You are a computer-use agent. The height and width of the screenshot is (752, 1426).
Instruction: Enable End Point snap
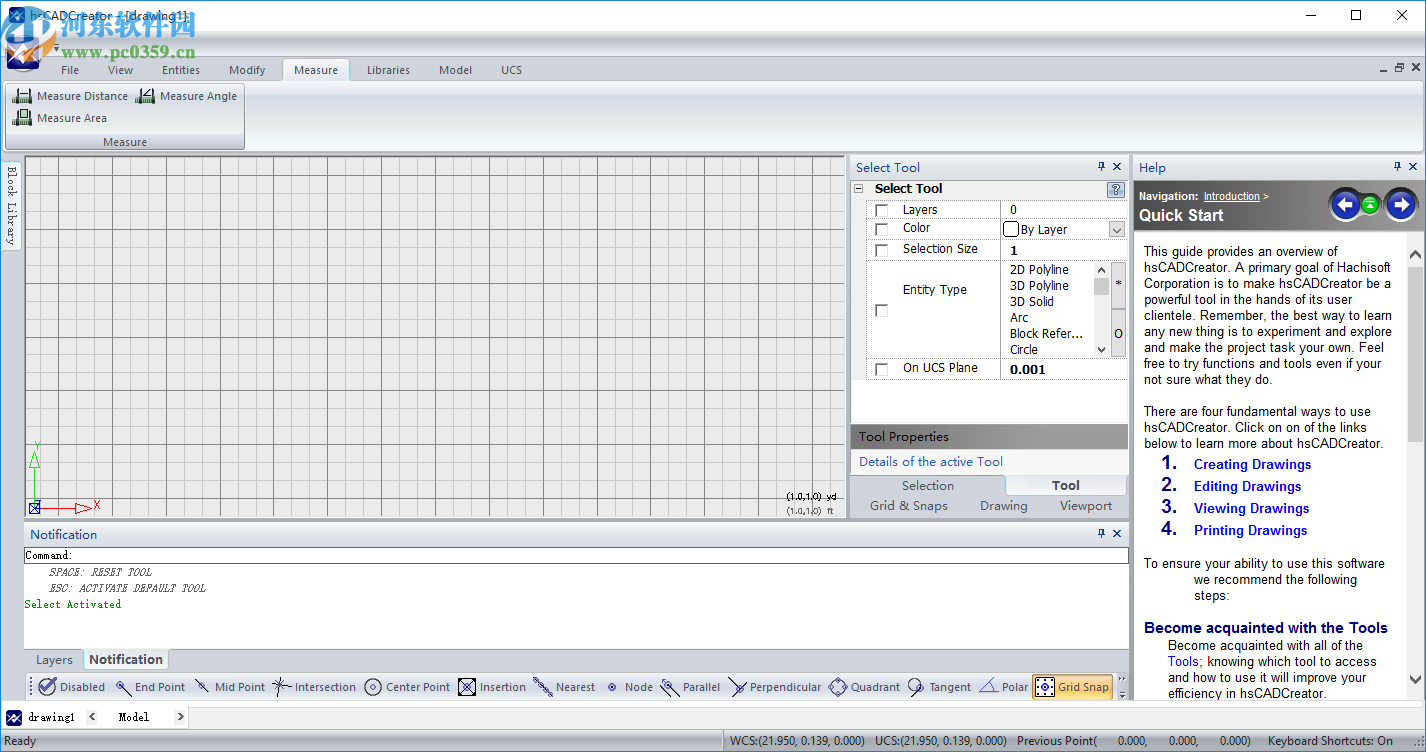click(x=150, y=687)
